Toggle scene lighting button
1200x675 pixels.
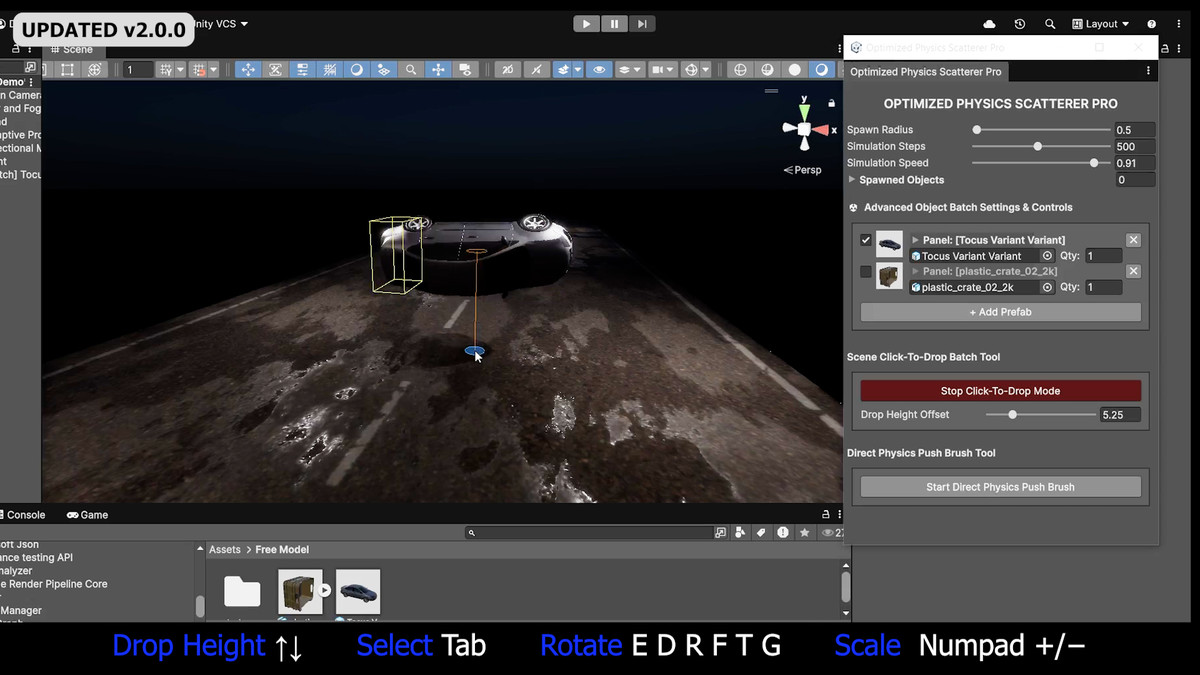coord(537,69)
